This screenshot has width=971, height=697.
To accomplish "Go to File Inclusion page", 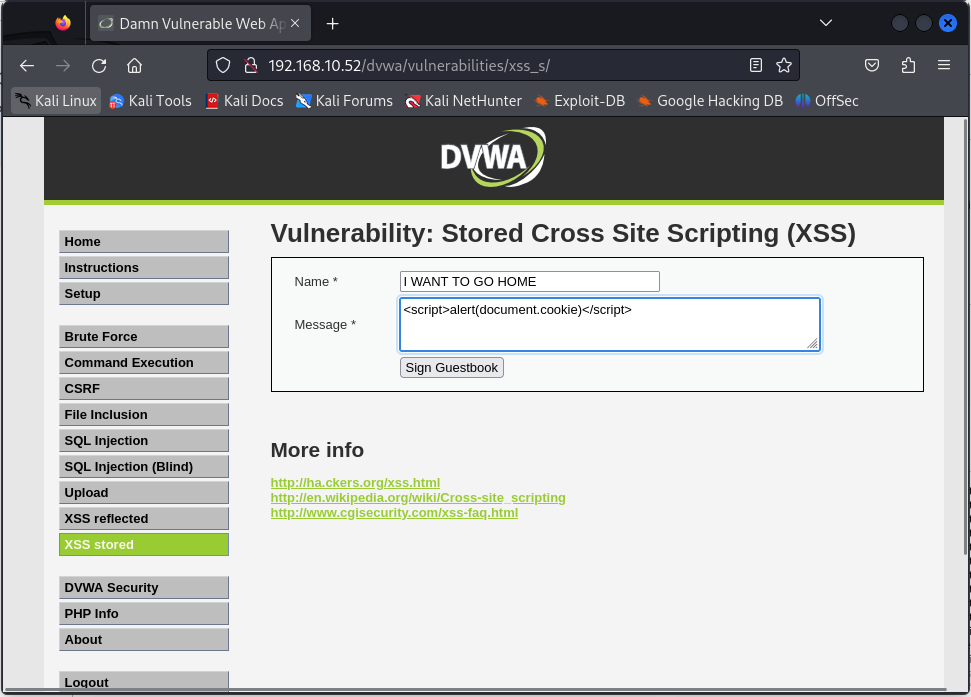I will pyautogui.click(x=144, y=415).
